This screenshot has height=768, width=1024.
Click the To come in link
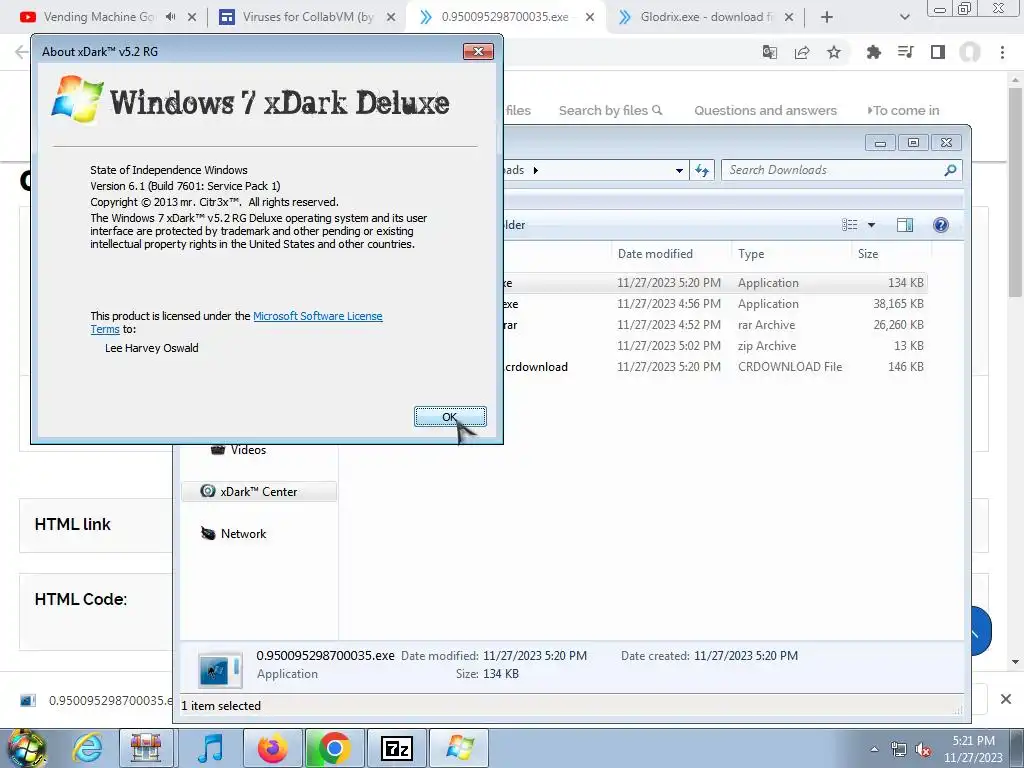pyautogui.click(x=904, y=110)
